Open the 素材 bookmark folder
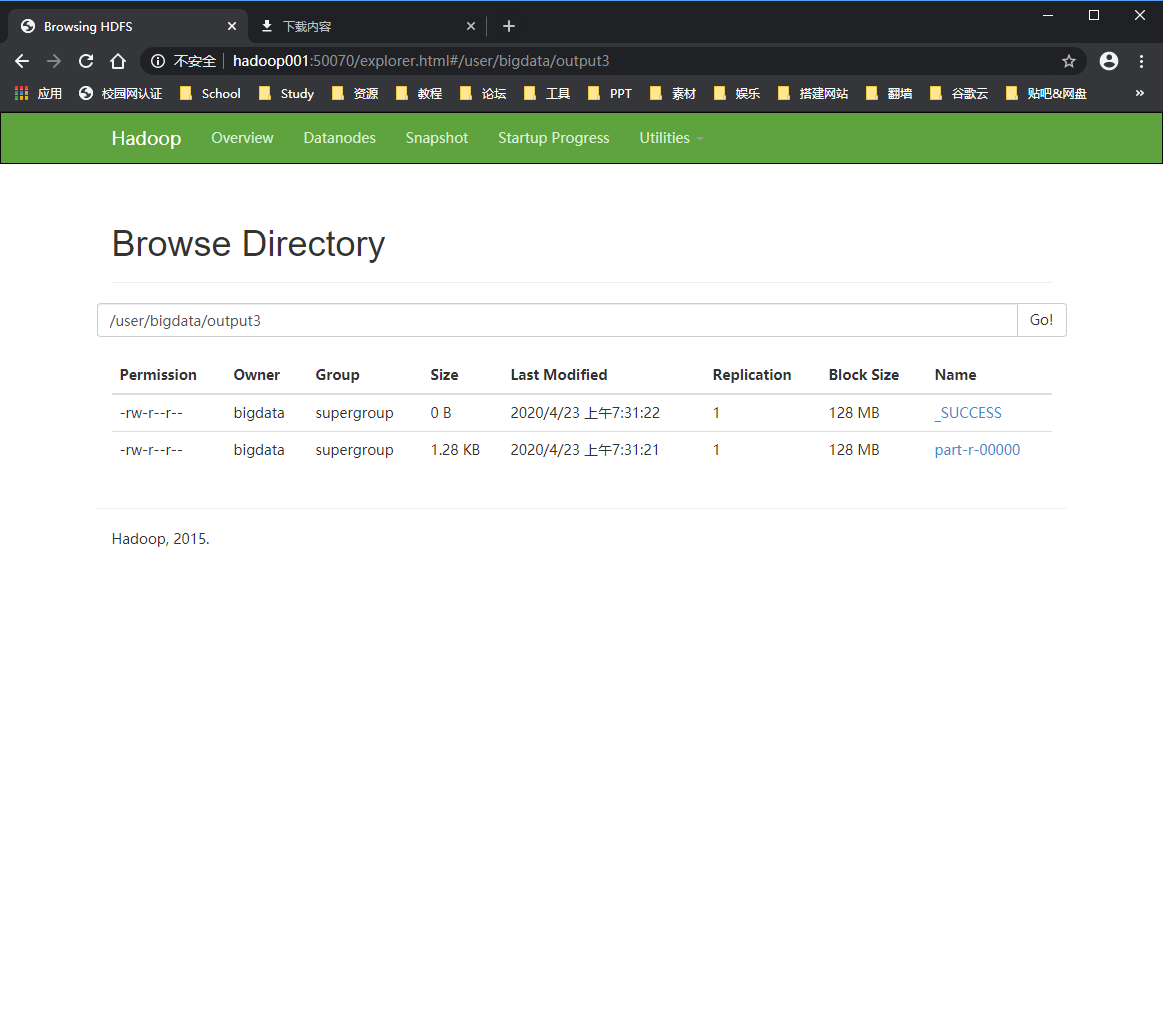1163x1034 pixels. coord(673,93)
